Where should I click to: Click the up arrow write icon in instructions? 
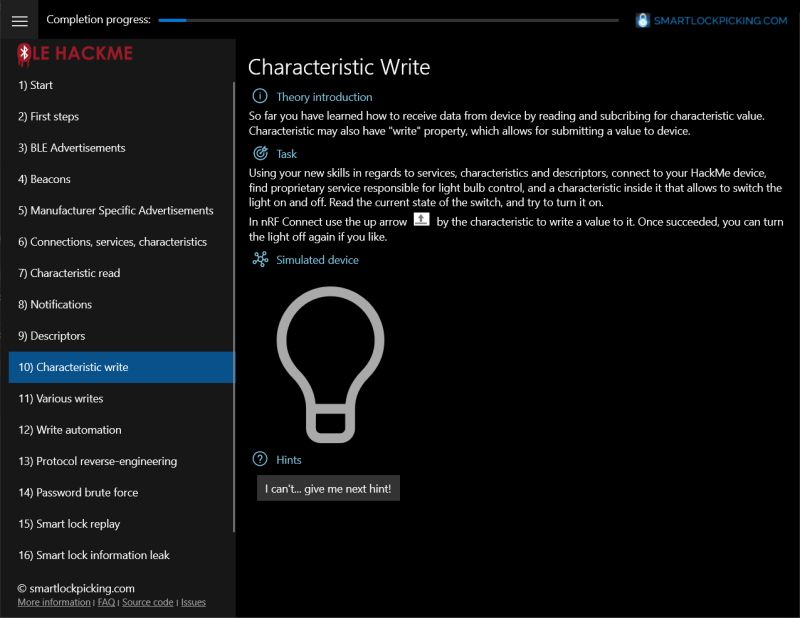click(420, 220)
